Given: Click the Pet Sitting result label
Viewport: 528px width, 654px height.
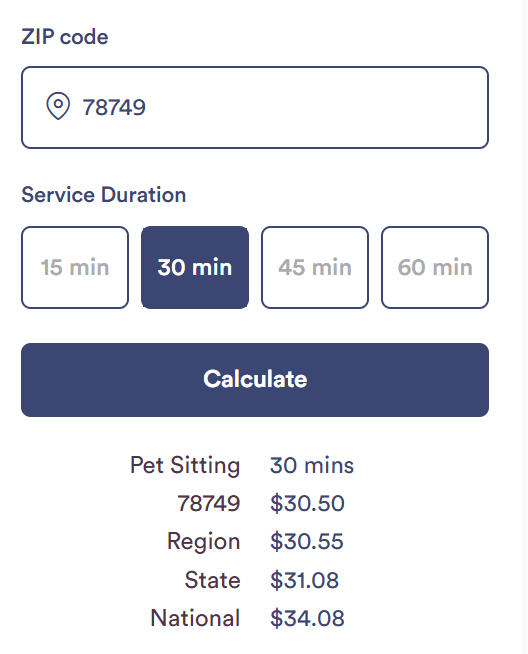Looking at the screenshot, I should pyautogui.click(x=185, y=465).
